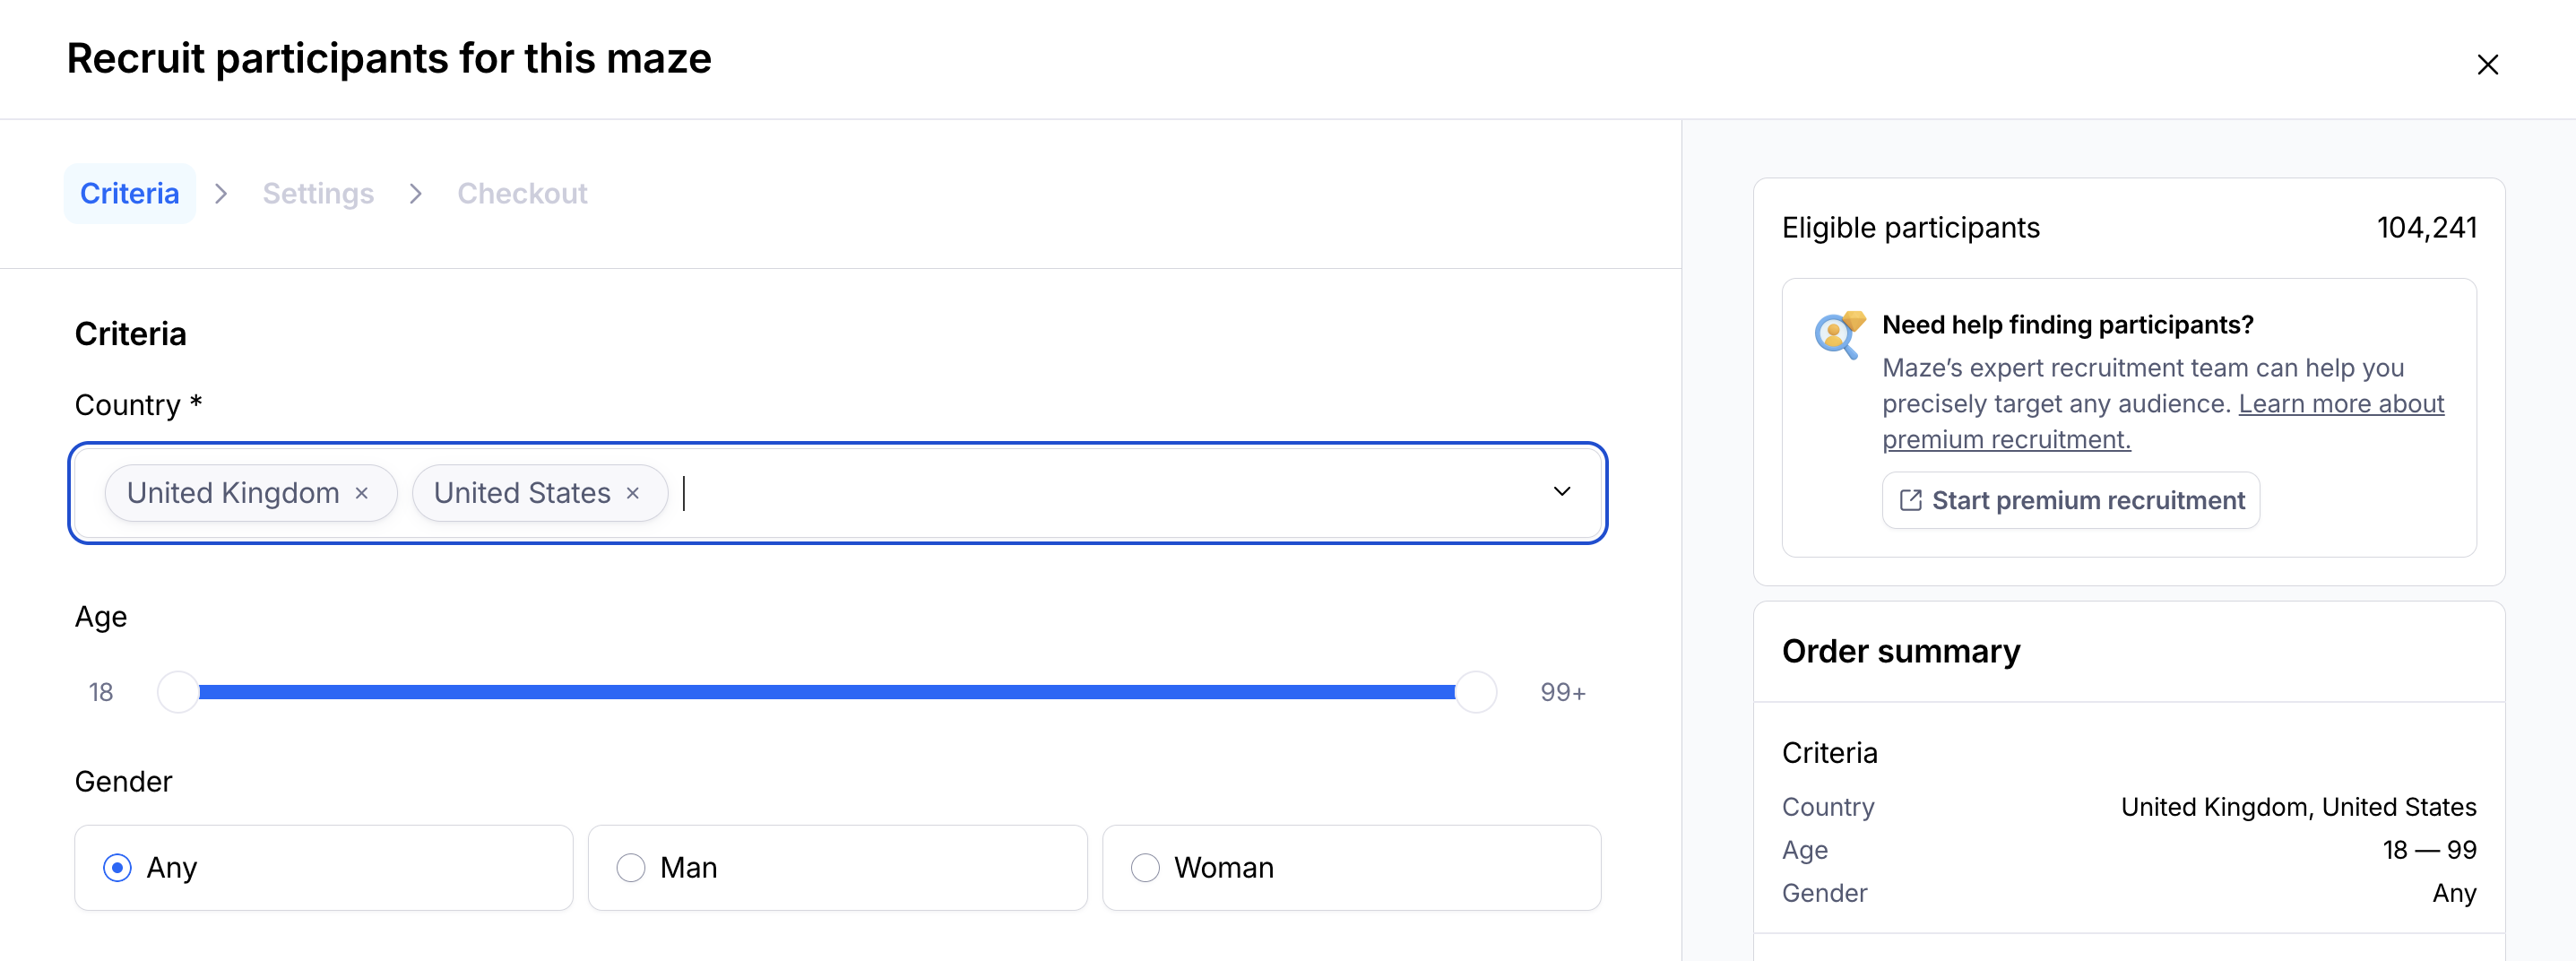Select the Man gender option
This screenshot has width=2576, height=961.
point(631,867)
